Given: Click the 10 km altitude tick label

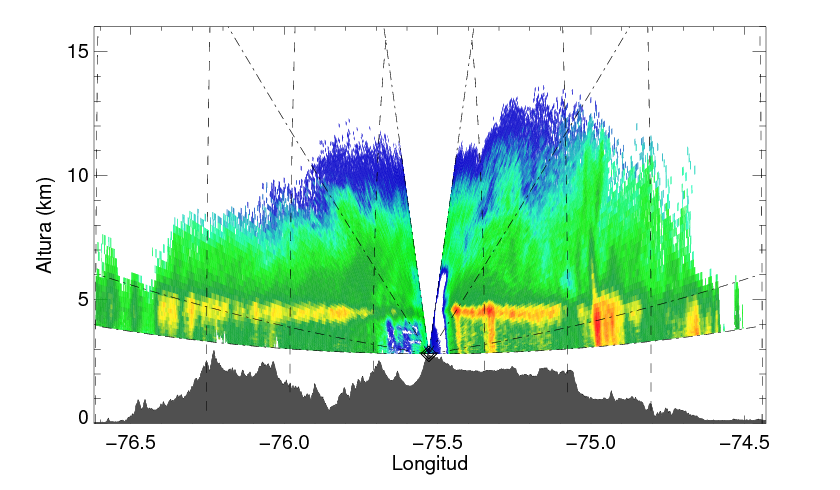Looking at the screenshot, I should tap(77, 176).
